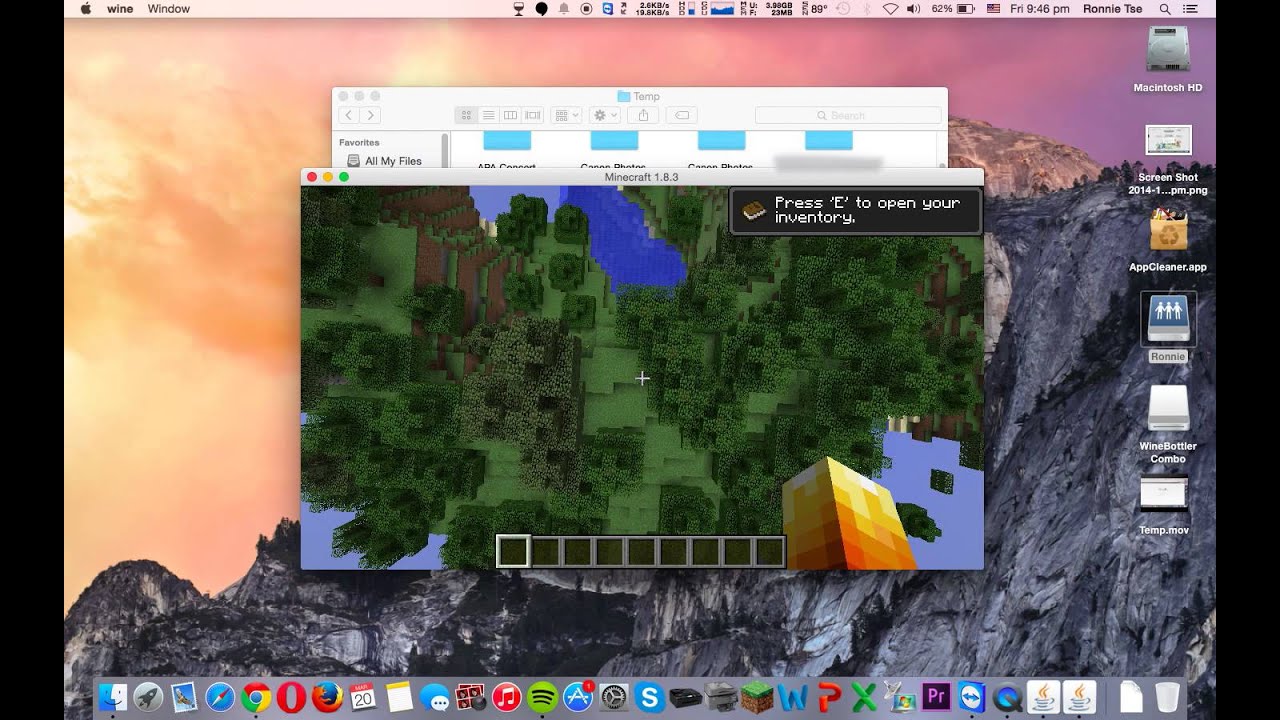Launch Opera from Dock
The width and height of the screenshot is (1280, 720).
(291, 696)
